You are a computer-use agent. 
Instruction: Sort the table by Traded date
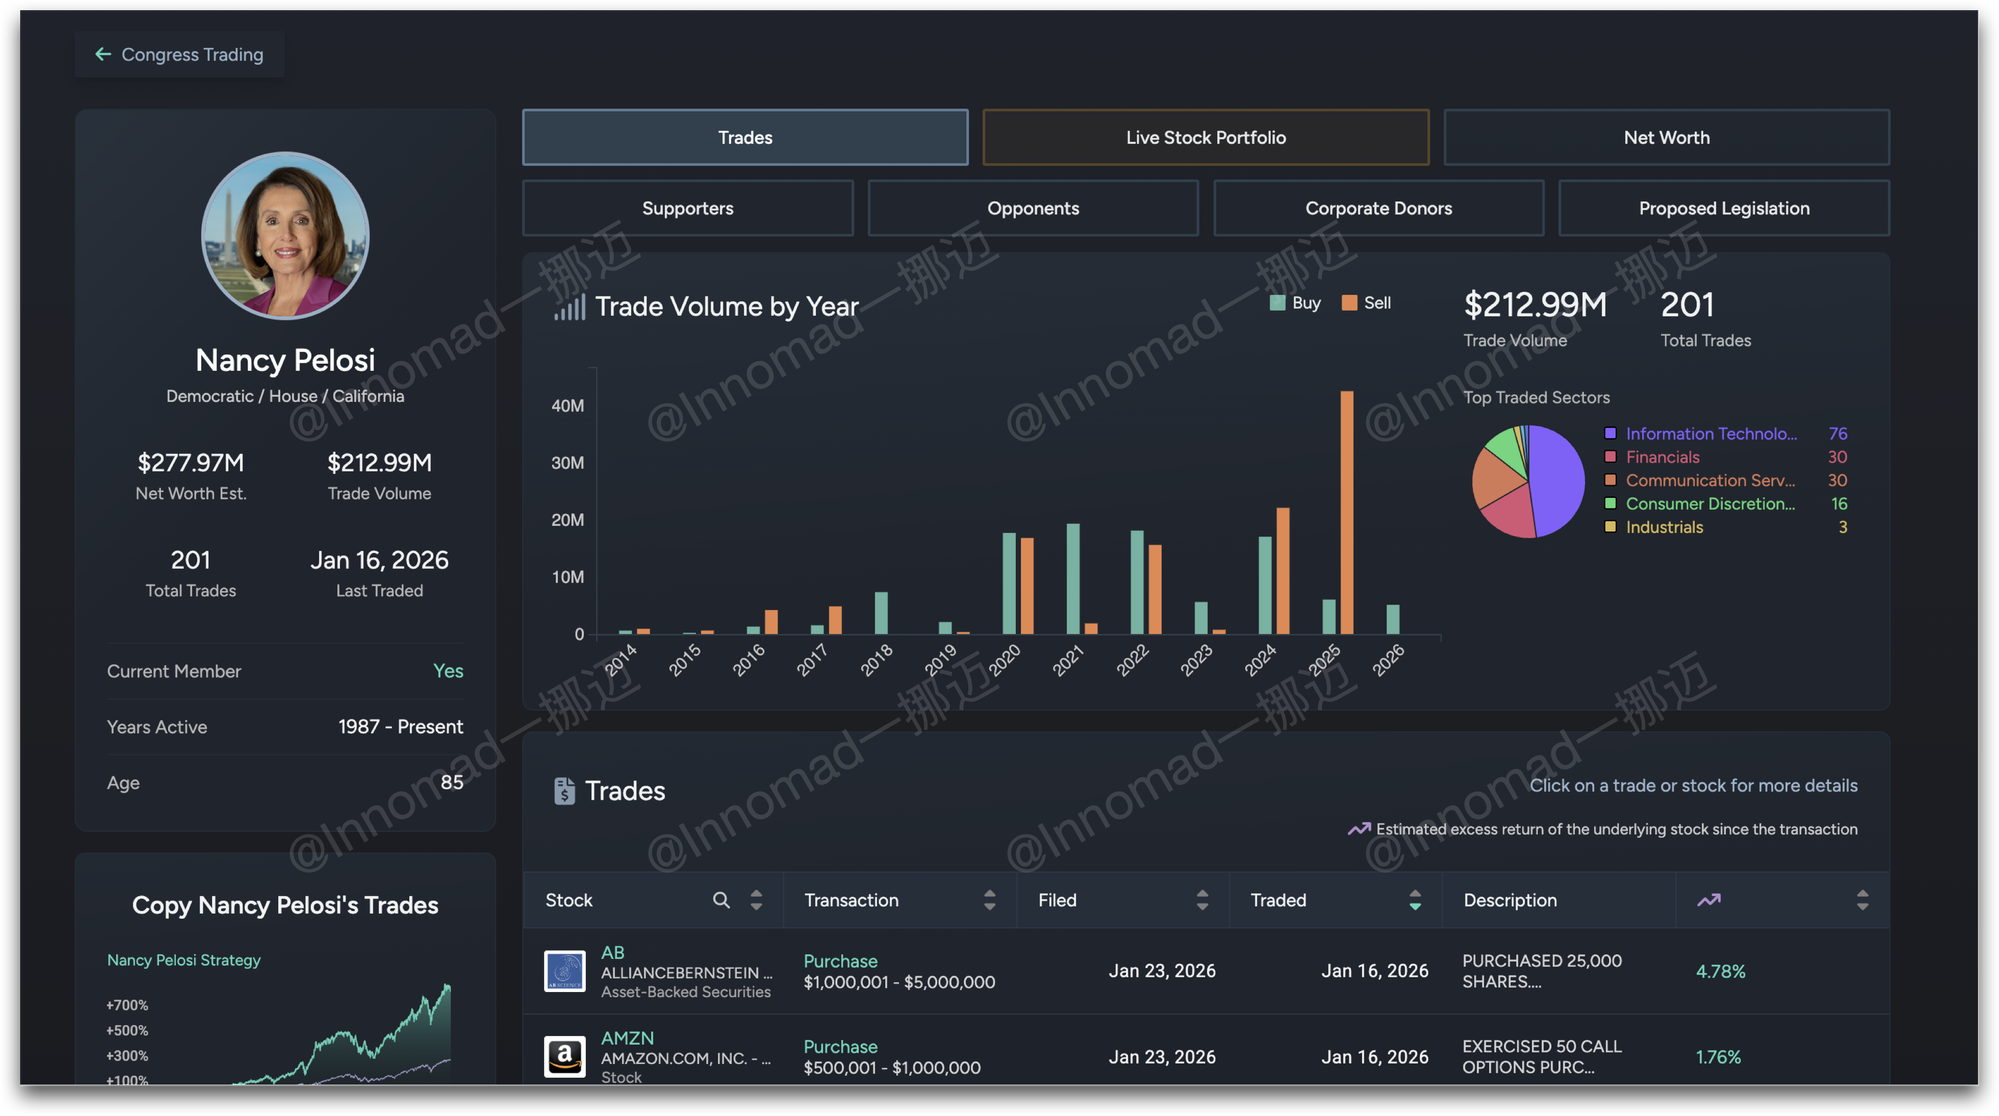(x=1414, y=900)
